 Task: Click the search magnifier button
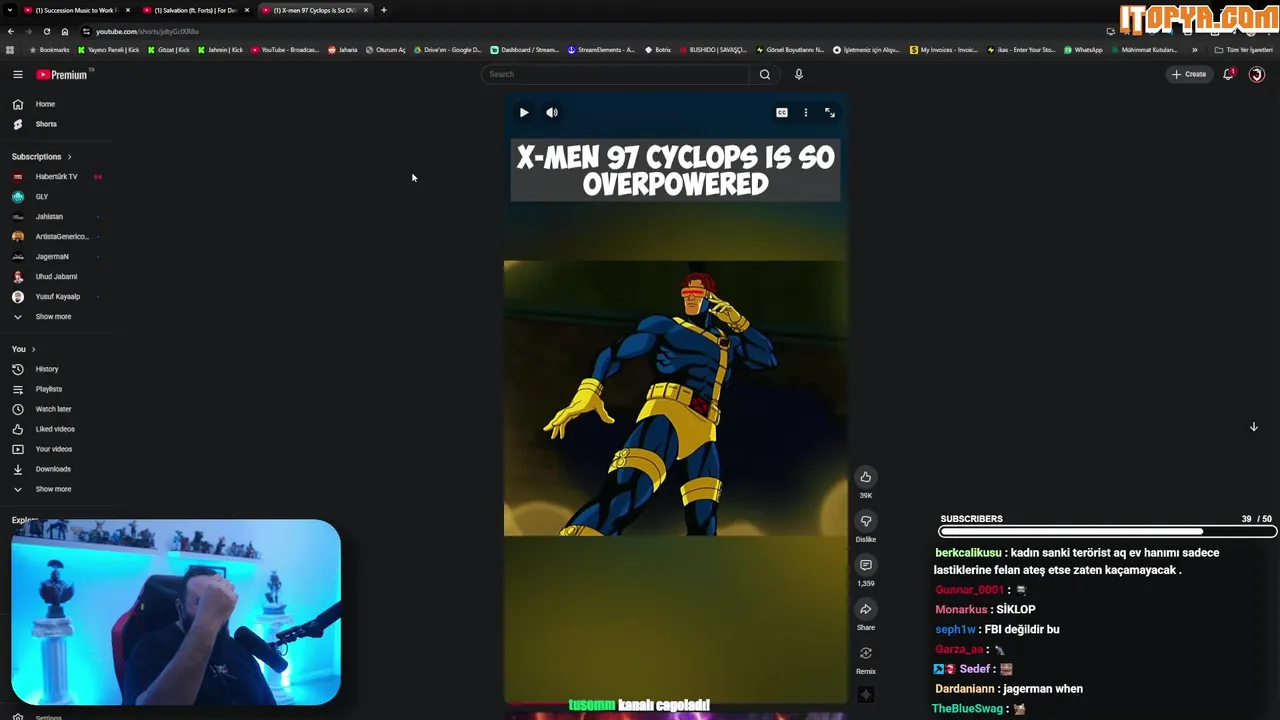point(765,74)
